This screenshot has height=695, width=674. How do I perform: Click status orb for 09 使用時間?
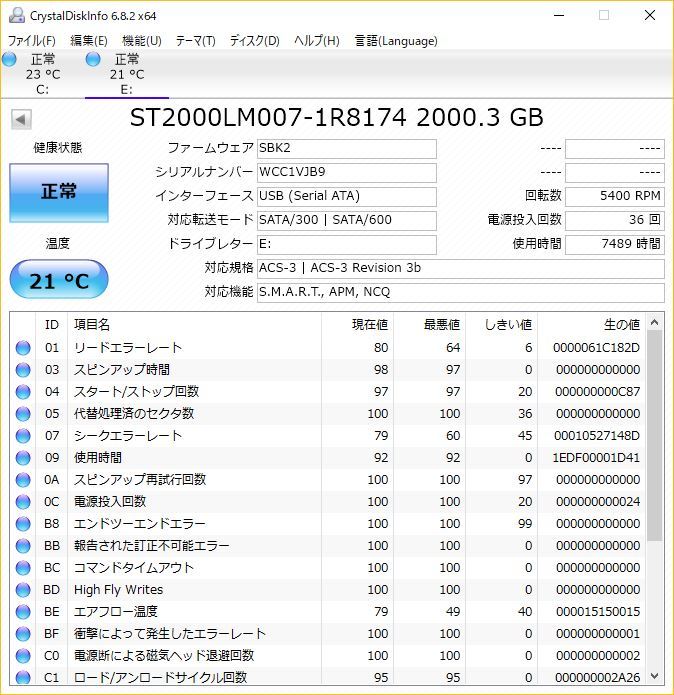point(23,458)
